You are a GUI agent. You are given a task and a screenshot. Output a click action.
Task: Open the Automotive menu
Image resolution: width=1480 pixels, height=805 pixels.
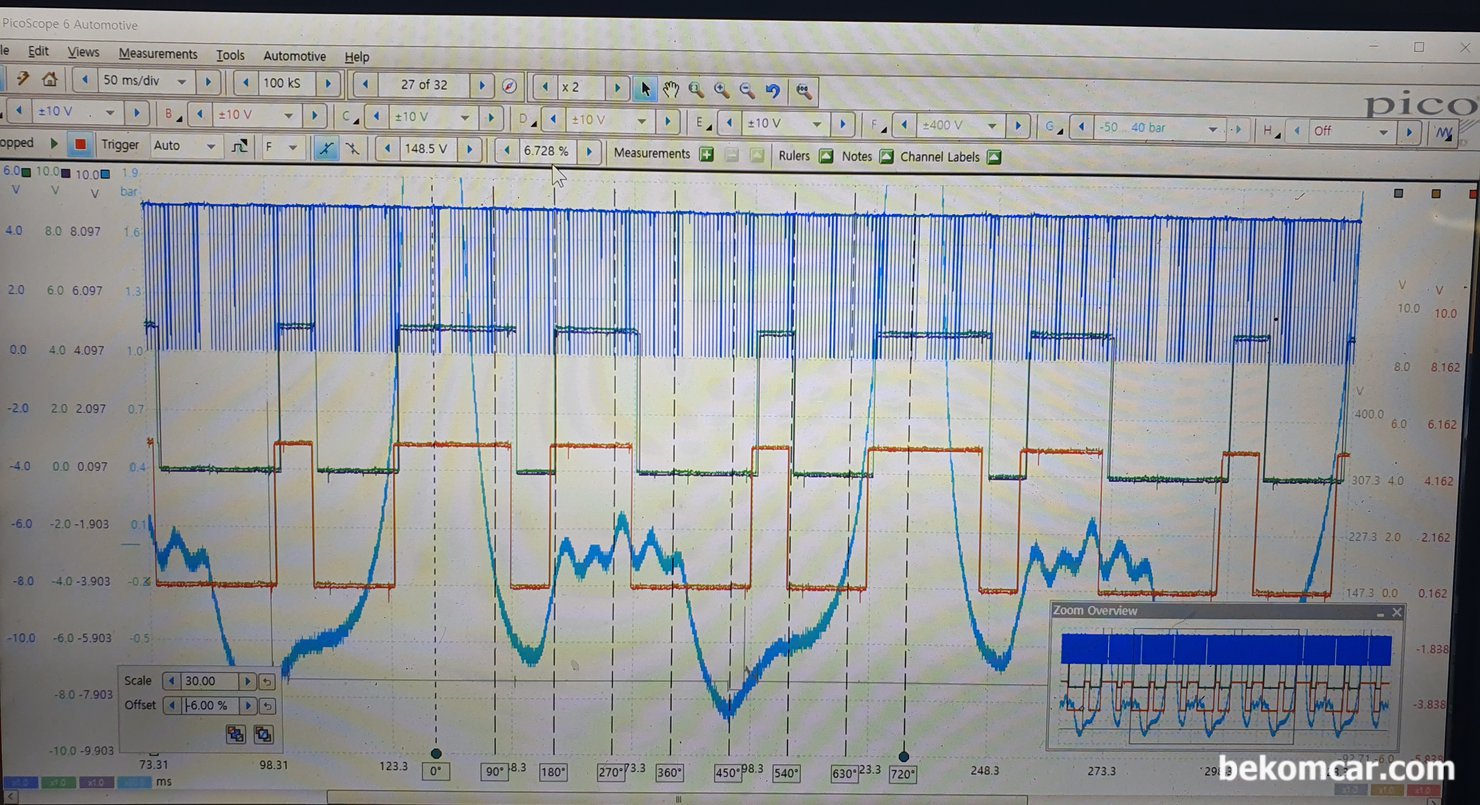[294, 56]
